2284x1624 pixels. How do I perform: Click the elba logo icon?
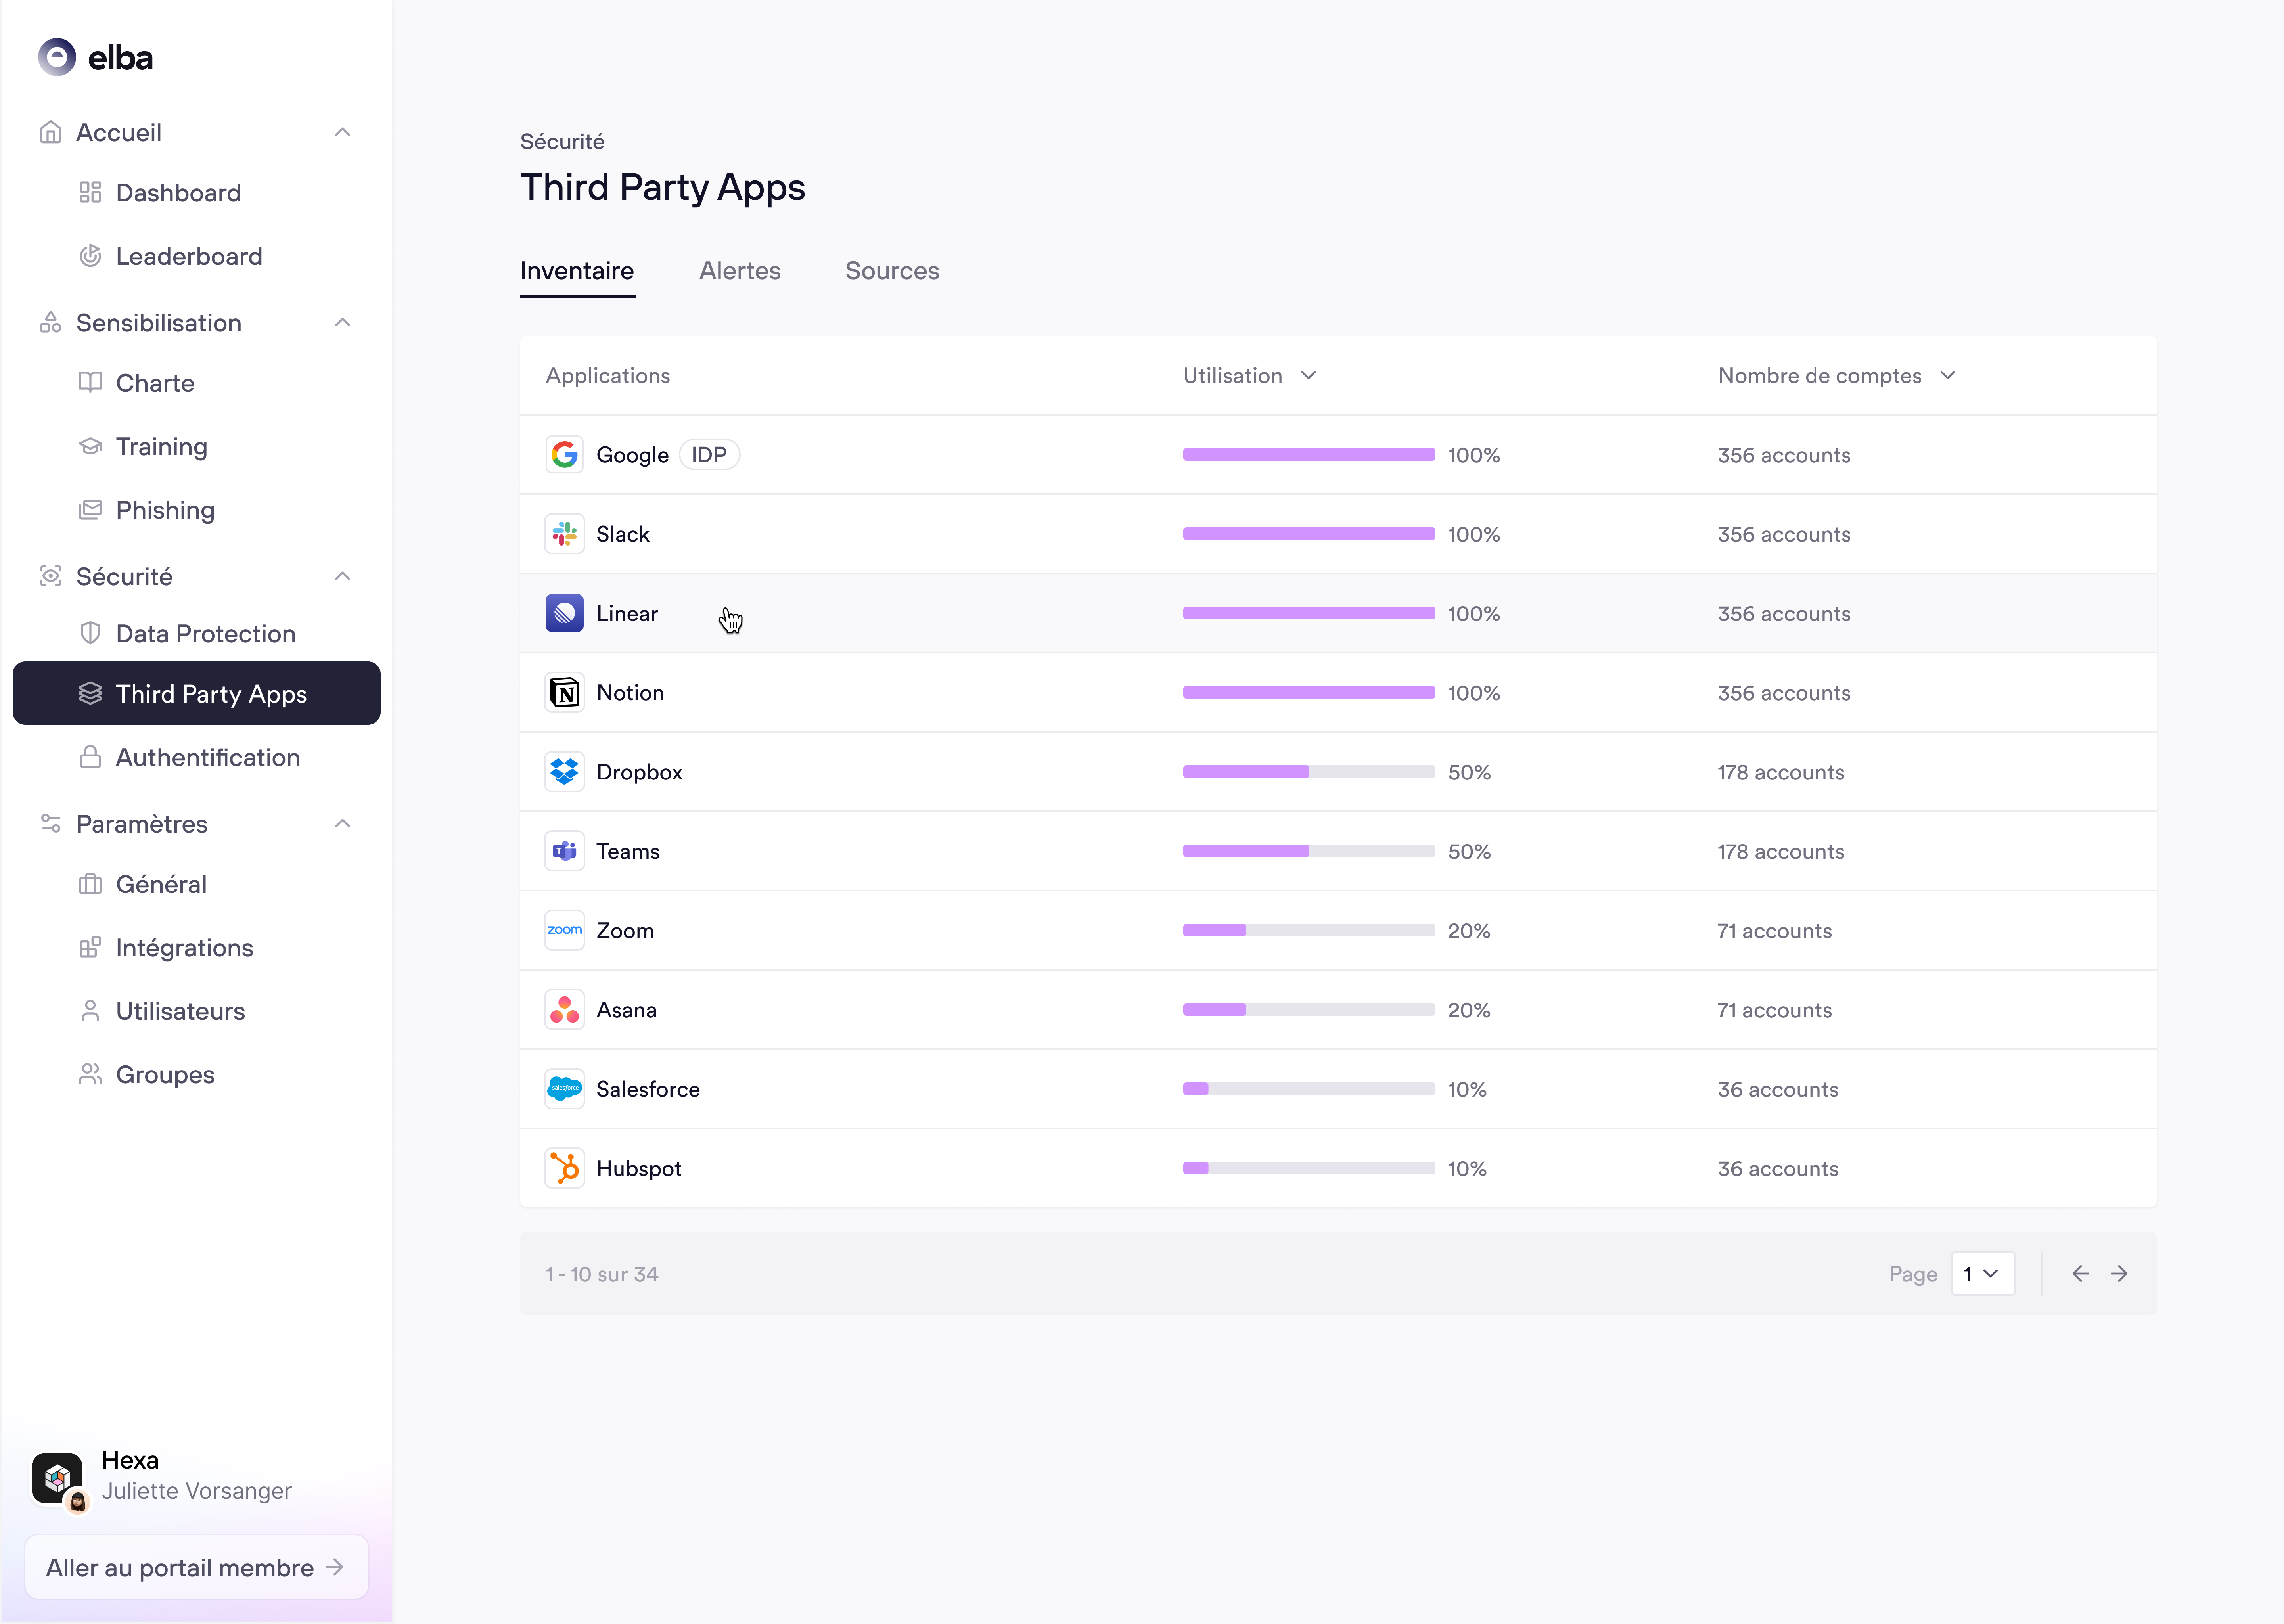click(57, 57)
